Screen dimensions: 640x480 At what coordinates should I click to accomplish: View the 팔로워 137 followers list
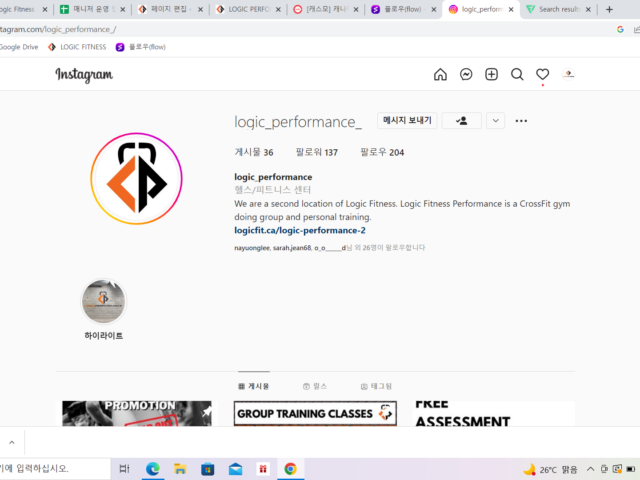(x=317, y=153)
